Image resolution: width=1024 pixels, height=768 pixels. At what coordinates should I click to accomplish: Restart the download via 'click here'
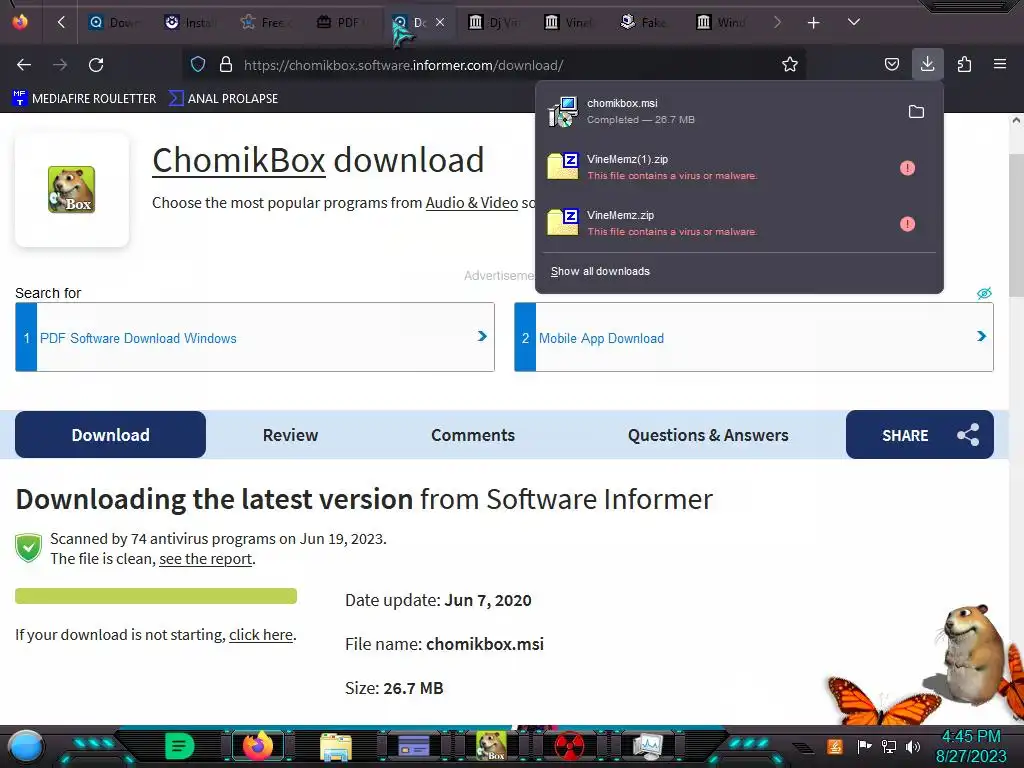[261, 635]
